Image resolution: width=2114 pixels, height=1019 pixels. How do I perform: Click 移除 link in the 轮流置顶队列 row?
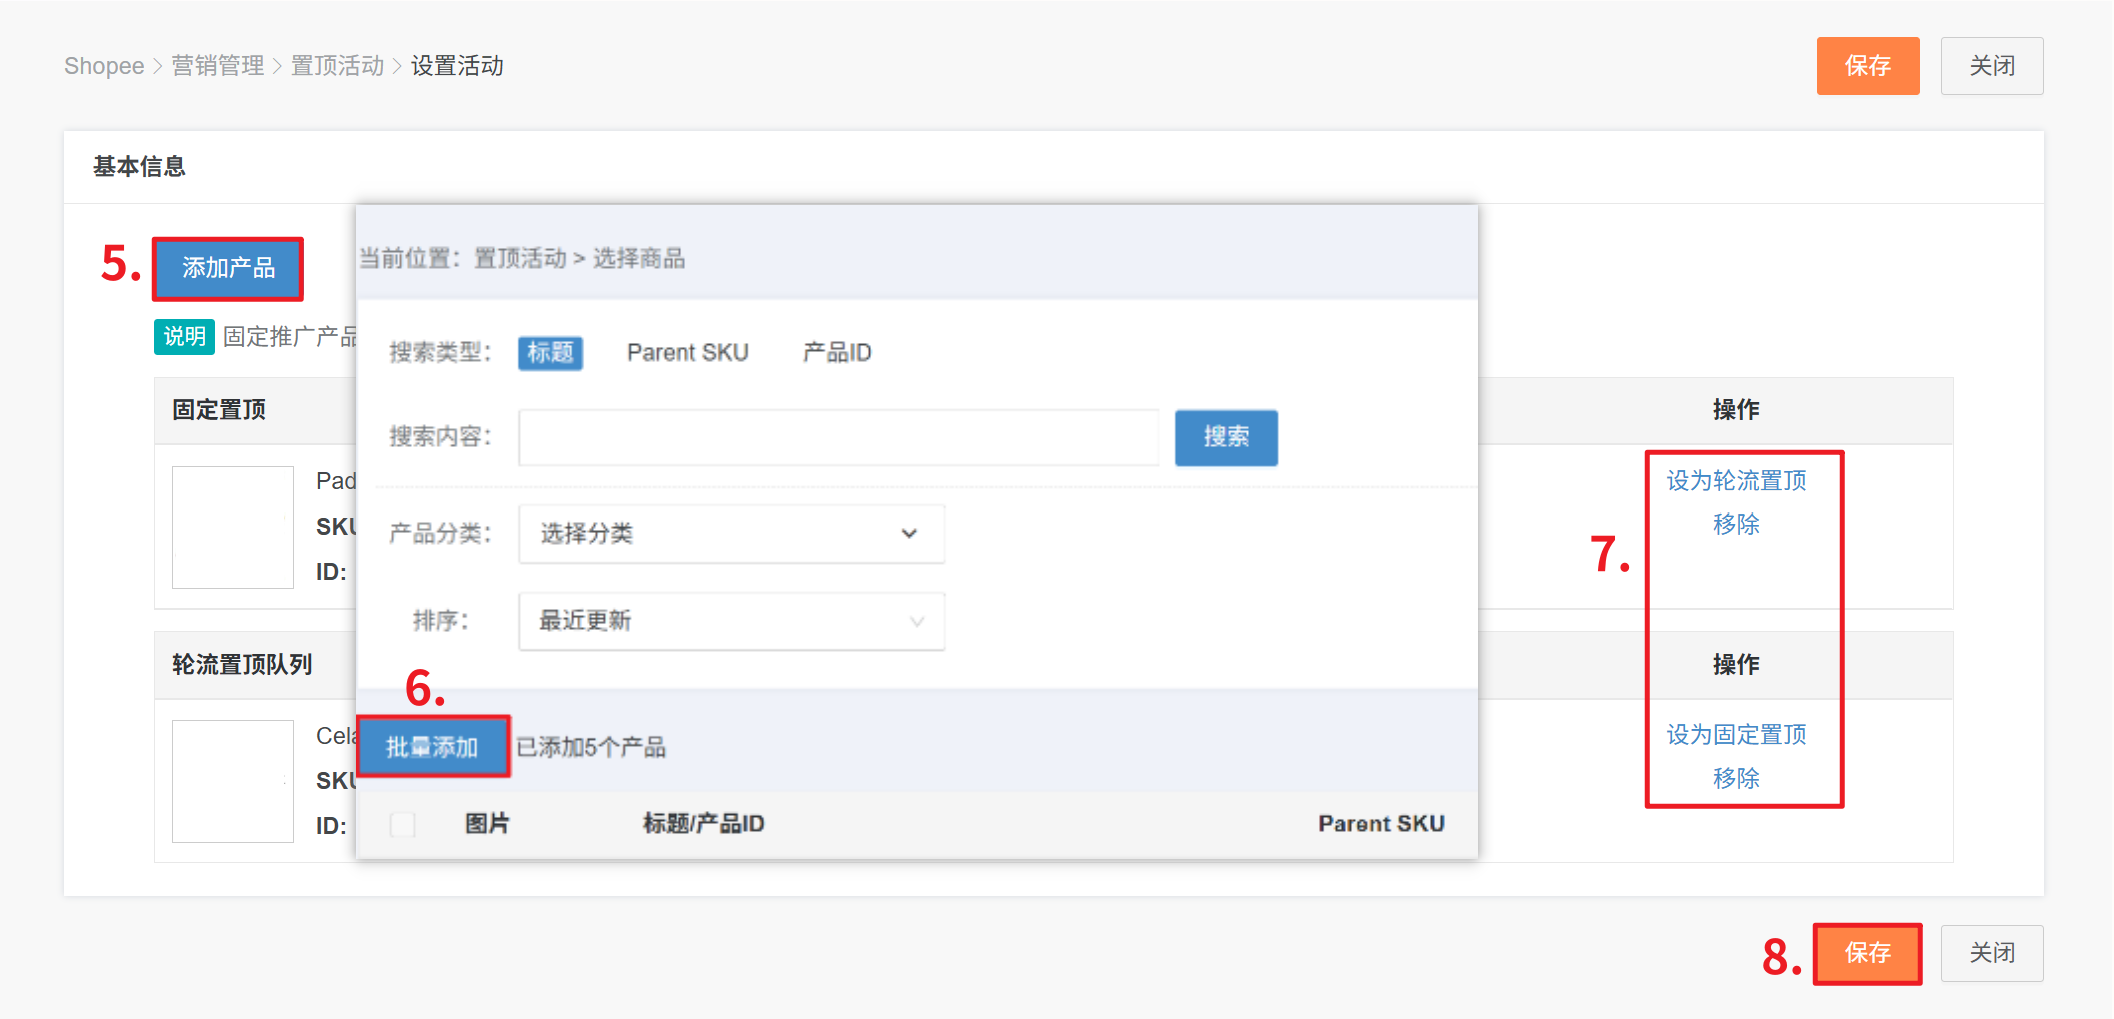coord(1736,779)
